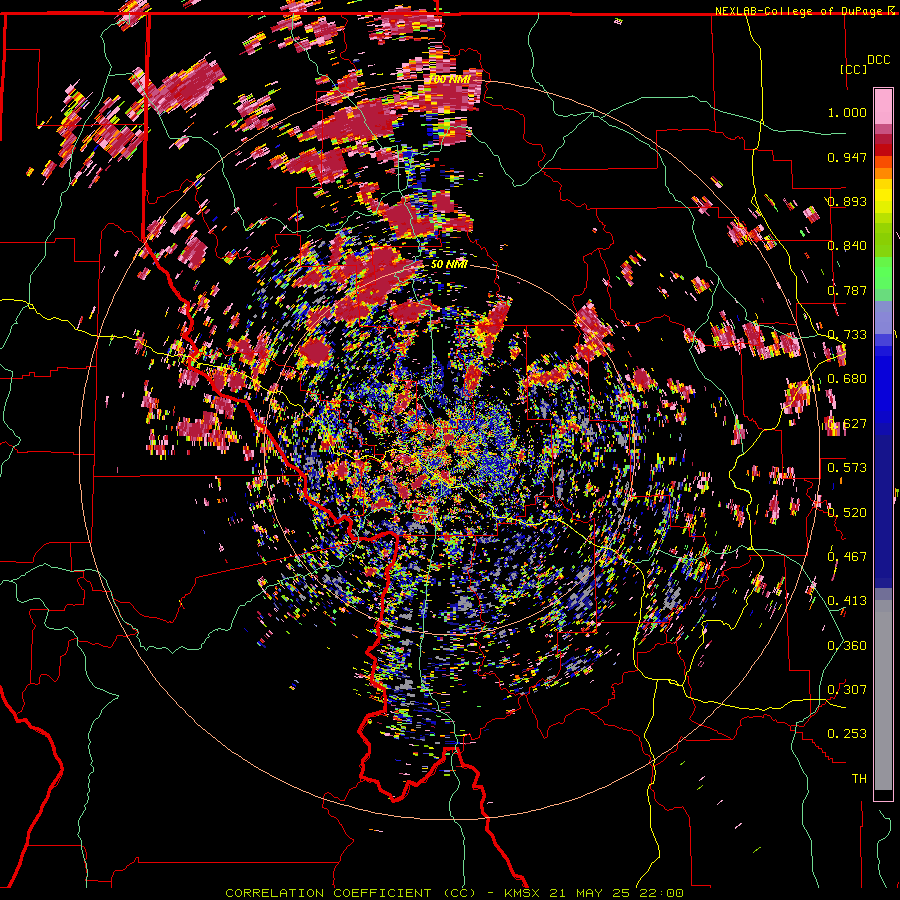900x900 pixels.
Task: Click the 0.253 legend value
Action: coord(847,734)
